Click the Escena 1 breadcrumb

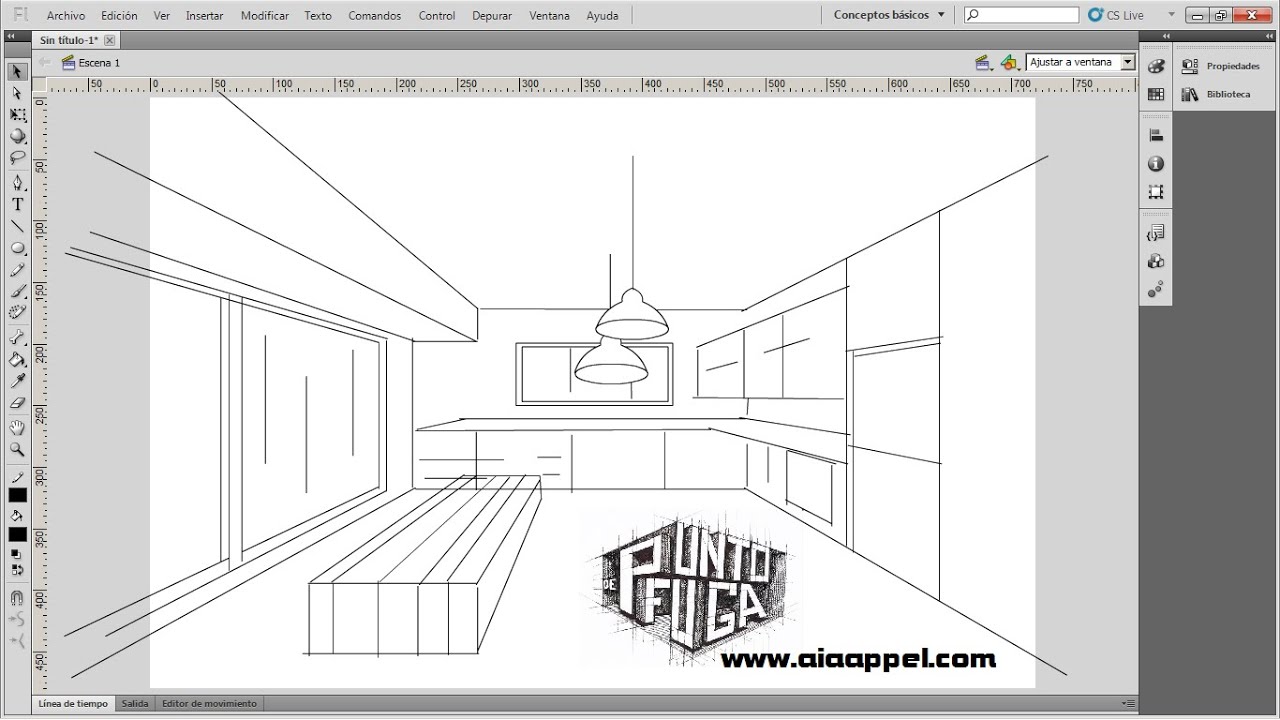click(x=90, y=62)
